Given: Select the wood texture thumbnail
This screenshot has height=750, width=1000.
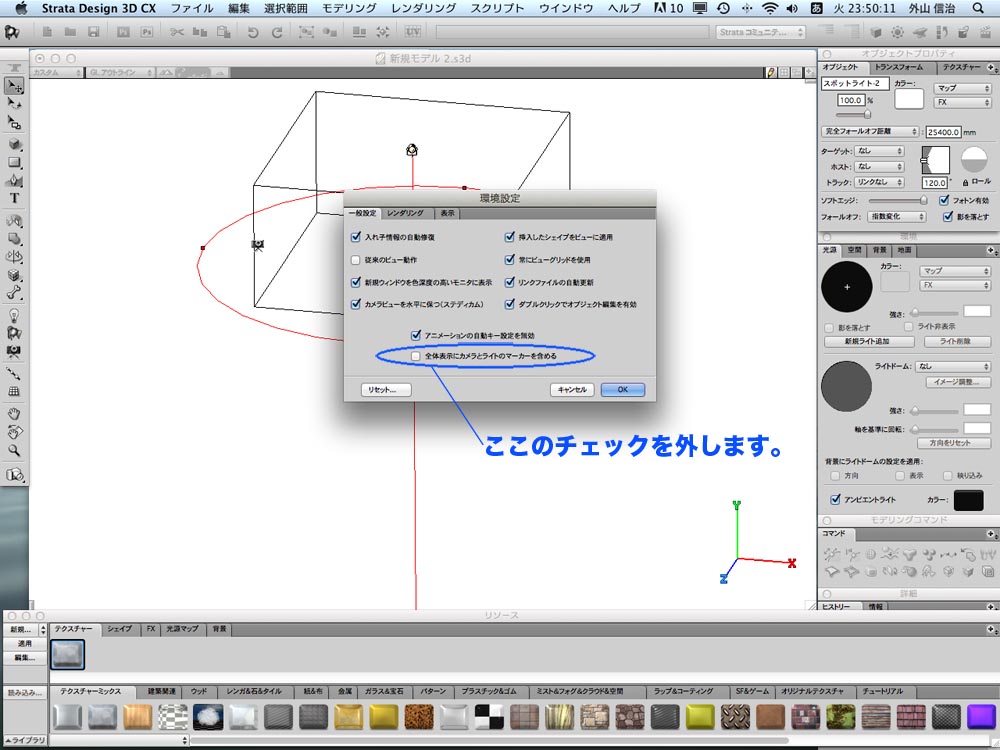Looking at the screenshot, I should click(x=138, y=717).
